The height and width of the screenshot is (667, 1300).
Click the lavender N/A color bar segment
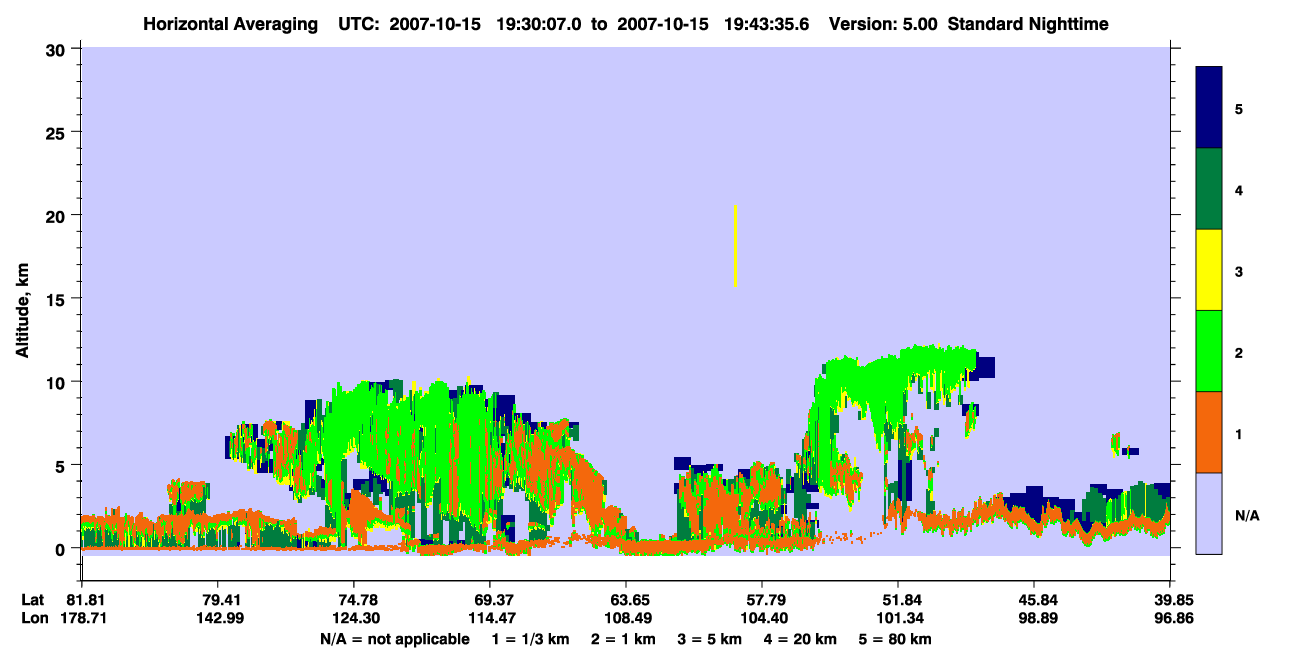[x=1209, y=513]
